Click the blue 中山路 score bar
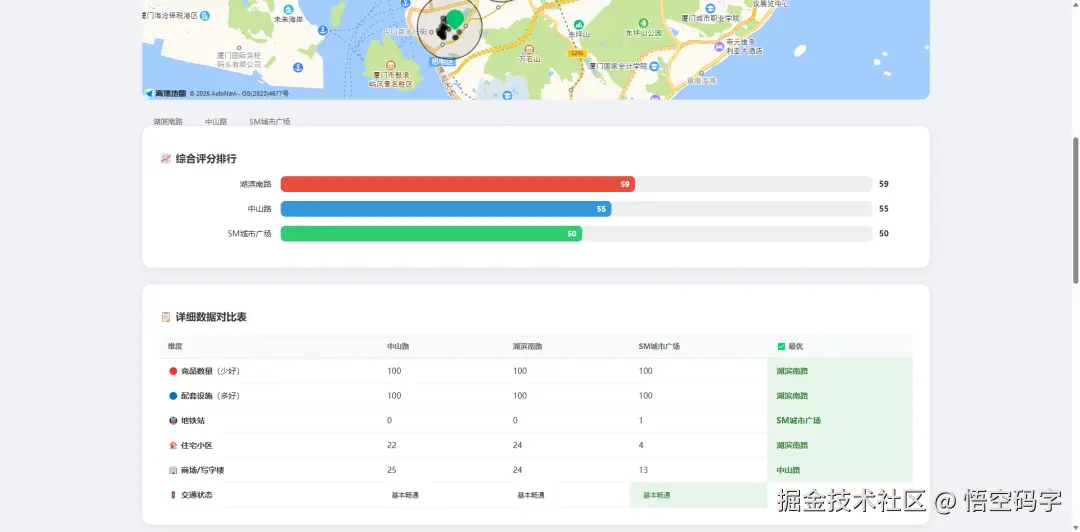This screenshot has width=1080, height=532. point(446,209)
